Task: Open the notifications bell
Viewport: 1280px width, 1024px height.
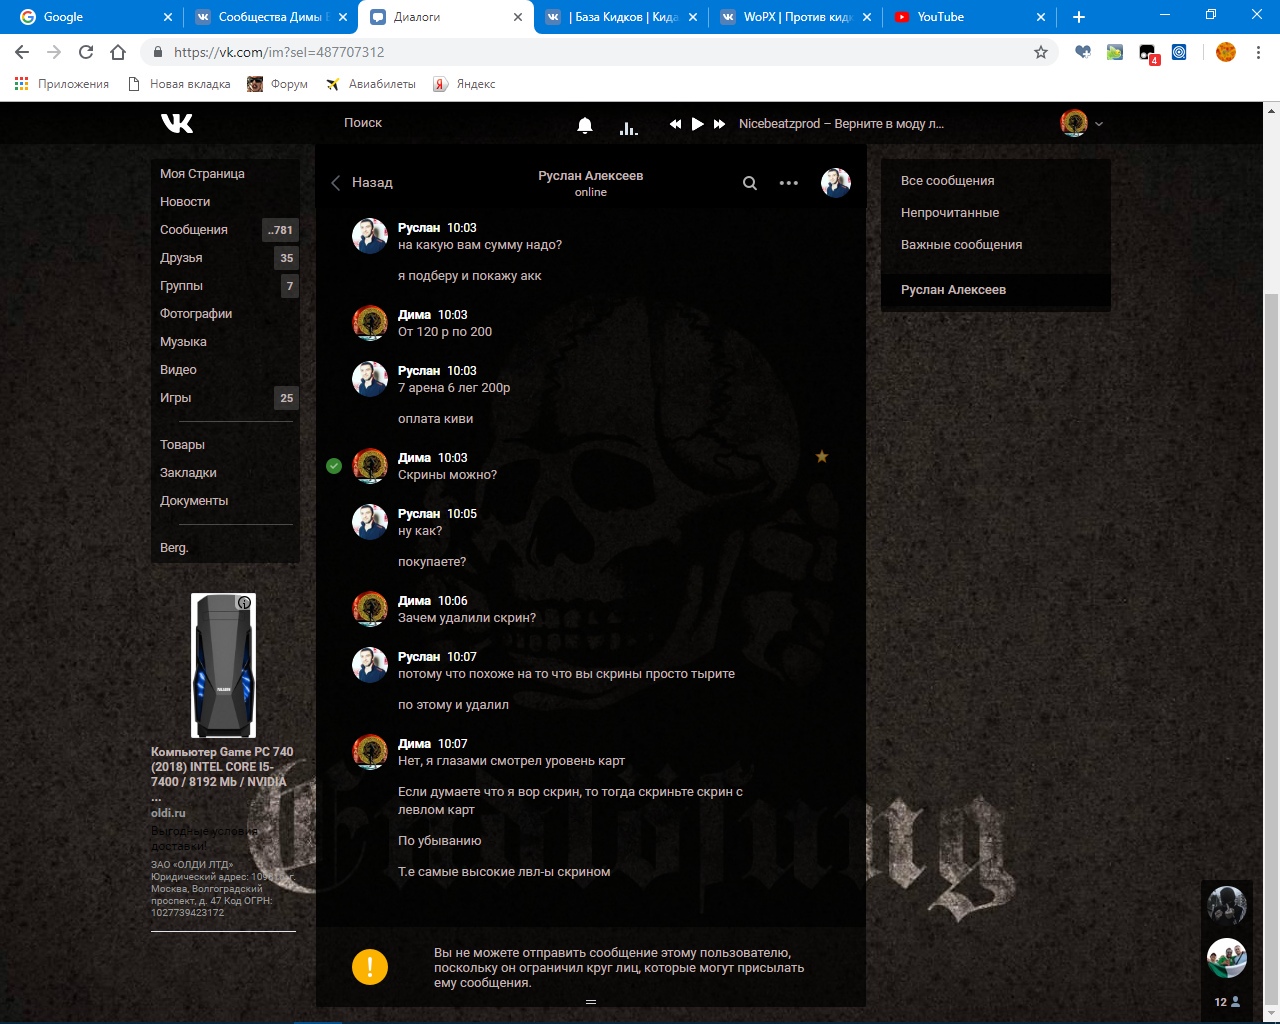Action: click(585, 125)
